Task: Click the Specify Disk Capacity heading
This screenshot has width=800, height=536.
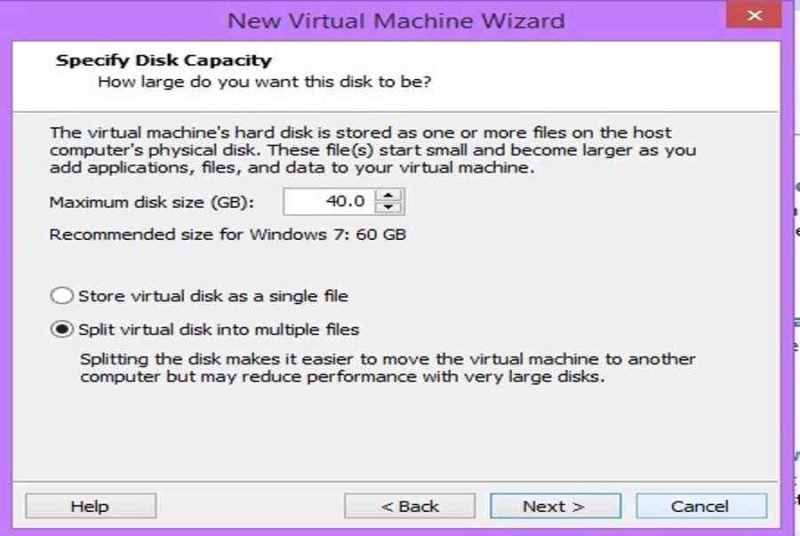Action: (164, 60)
